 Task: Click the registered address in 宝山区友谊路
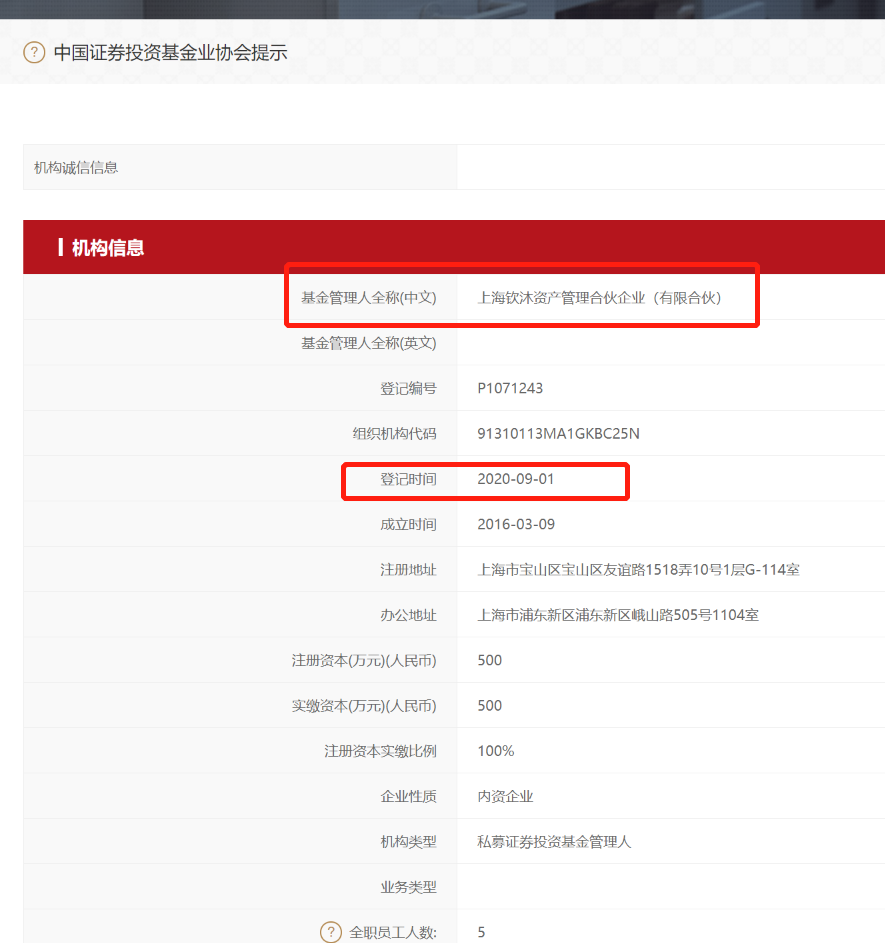pyautogui.click(x=638, y=570)
